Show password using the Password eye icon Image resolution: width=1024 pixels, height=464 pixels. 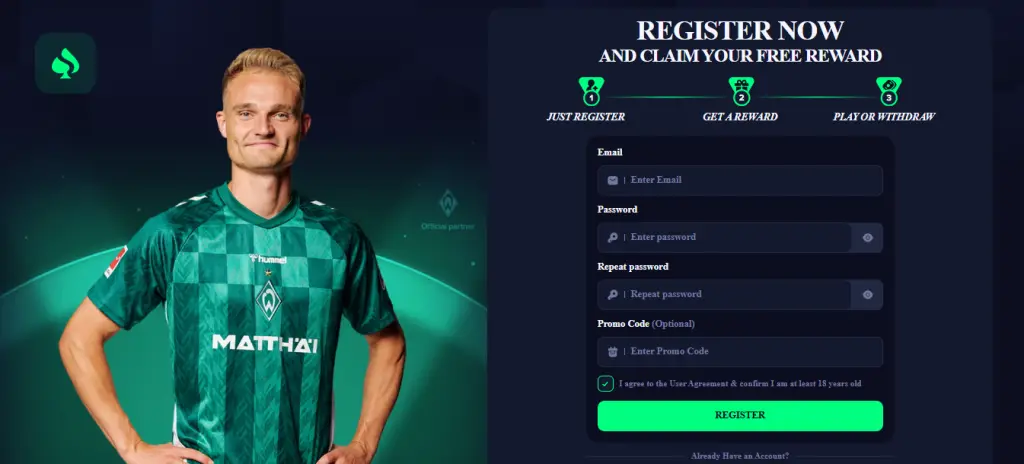[x=867, y=238]
